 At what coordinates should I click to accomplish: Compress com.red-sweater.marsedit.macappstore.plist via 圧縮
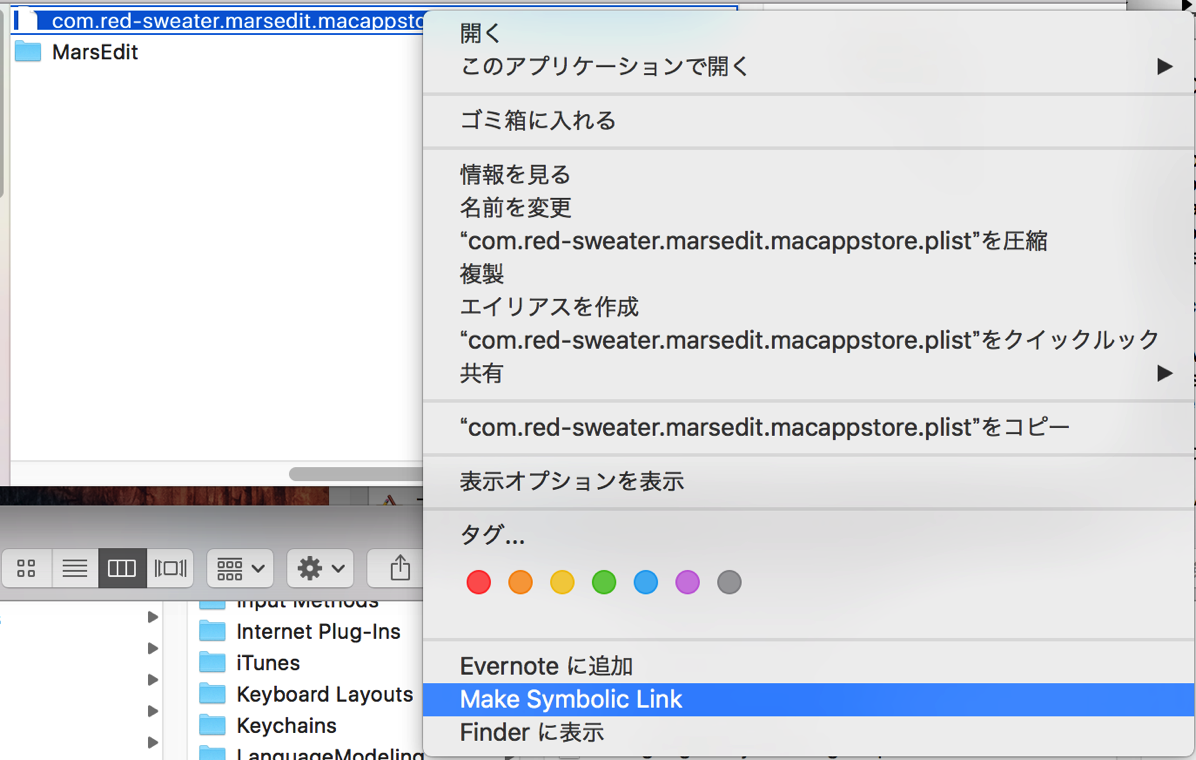point(809,241)
